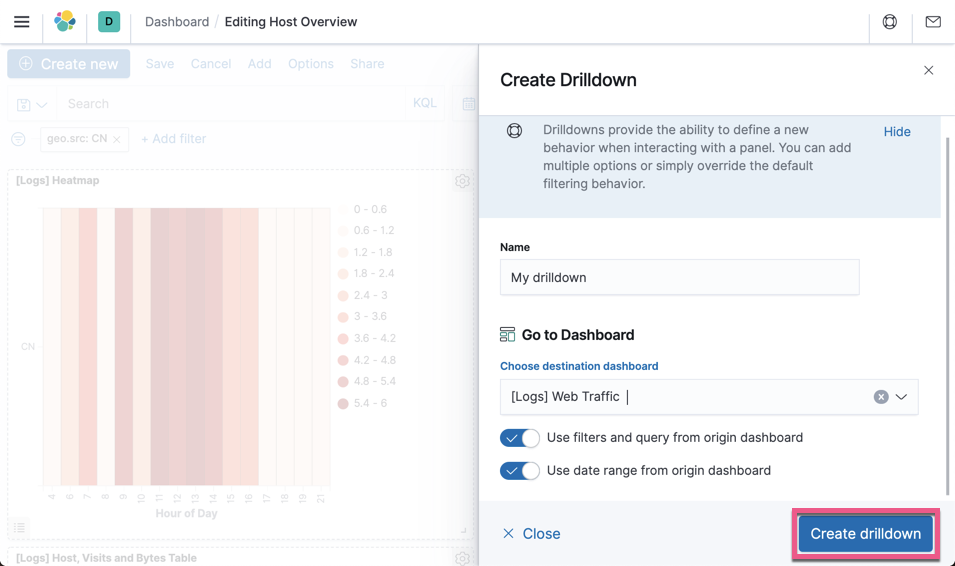Image resolution: width=955 pixels, height=566 pixels.
Task: Click the Choose destination dashboard label
Action: pos(579,366)
